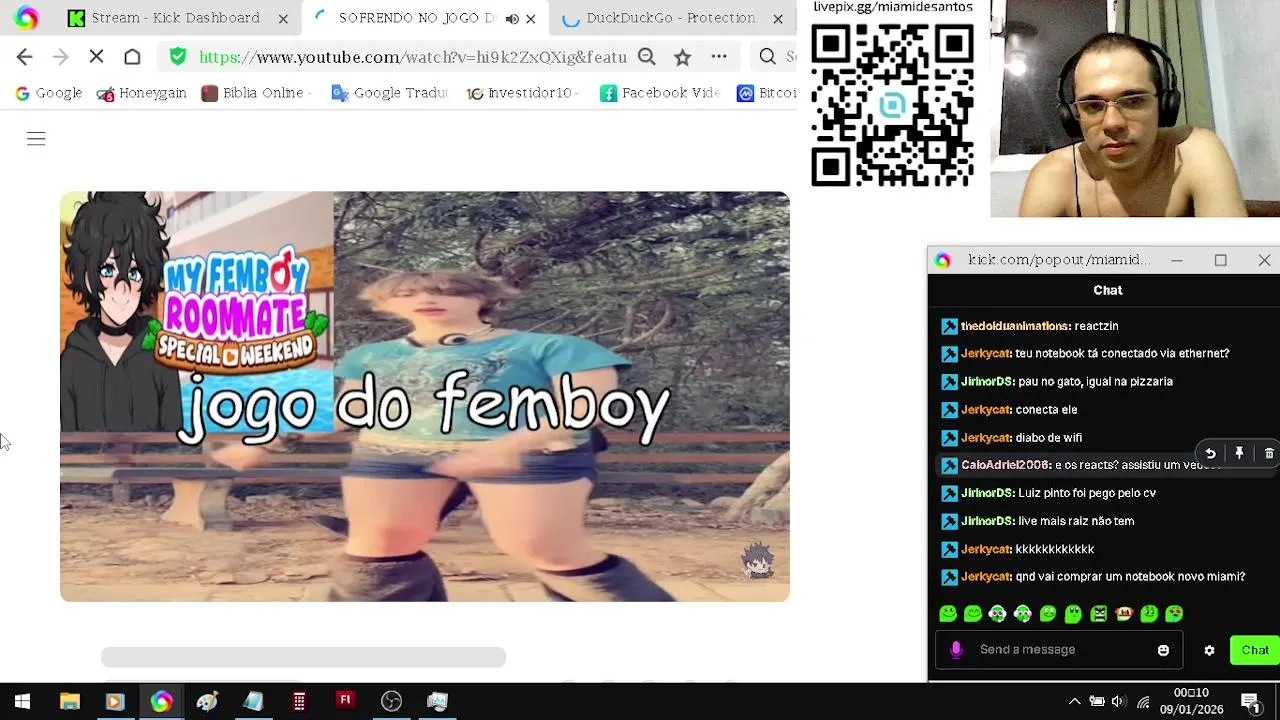Close the Kick Dashboard tab

pyautogui.click(x=283, y=18)
